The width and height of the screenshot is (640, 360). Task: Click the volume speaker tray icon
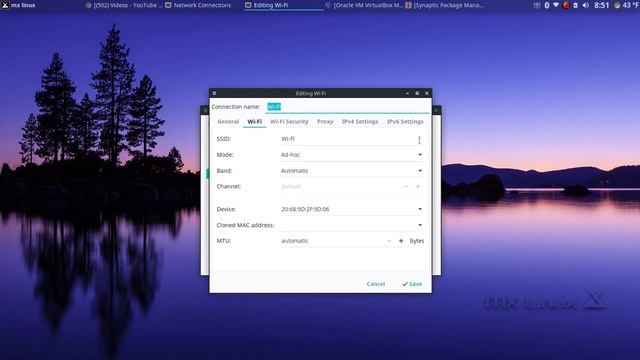[x=585, y=5]
